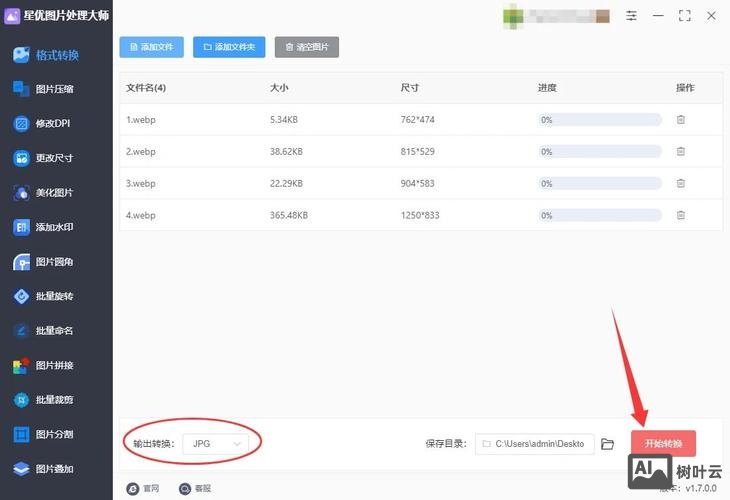This screenshot has height=500, width=730.
Task: Select the 4.webp file name
Action: coord(141,215)
